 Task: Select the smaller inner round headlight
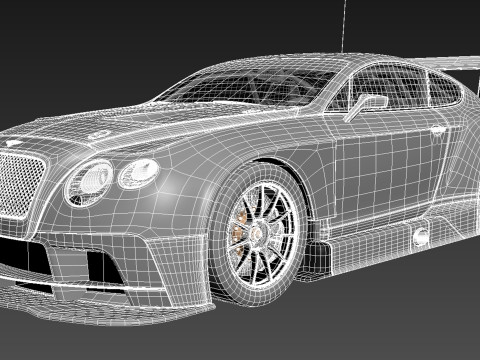coord(139,174)
